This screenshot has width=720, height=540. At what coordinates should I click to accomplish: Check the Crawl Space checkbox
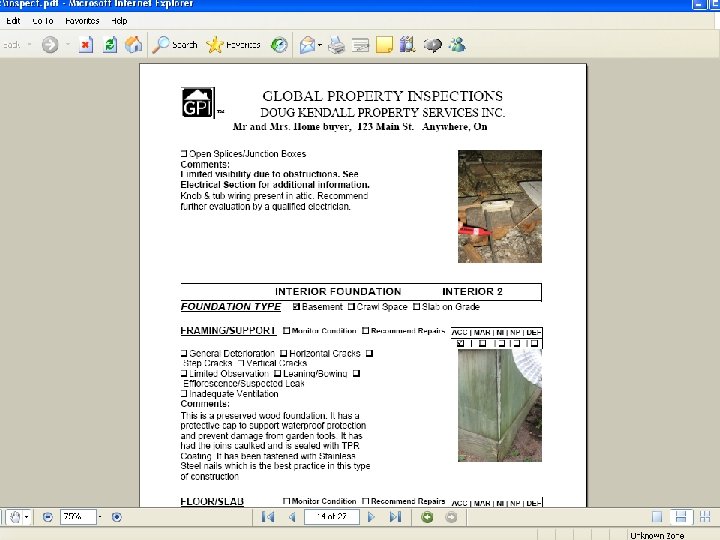[351, 306]
